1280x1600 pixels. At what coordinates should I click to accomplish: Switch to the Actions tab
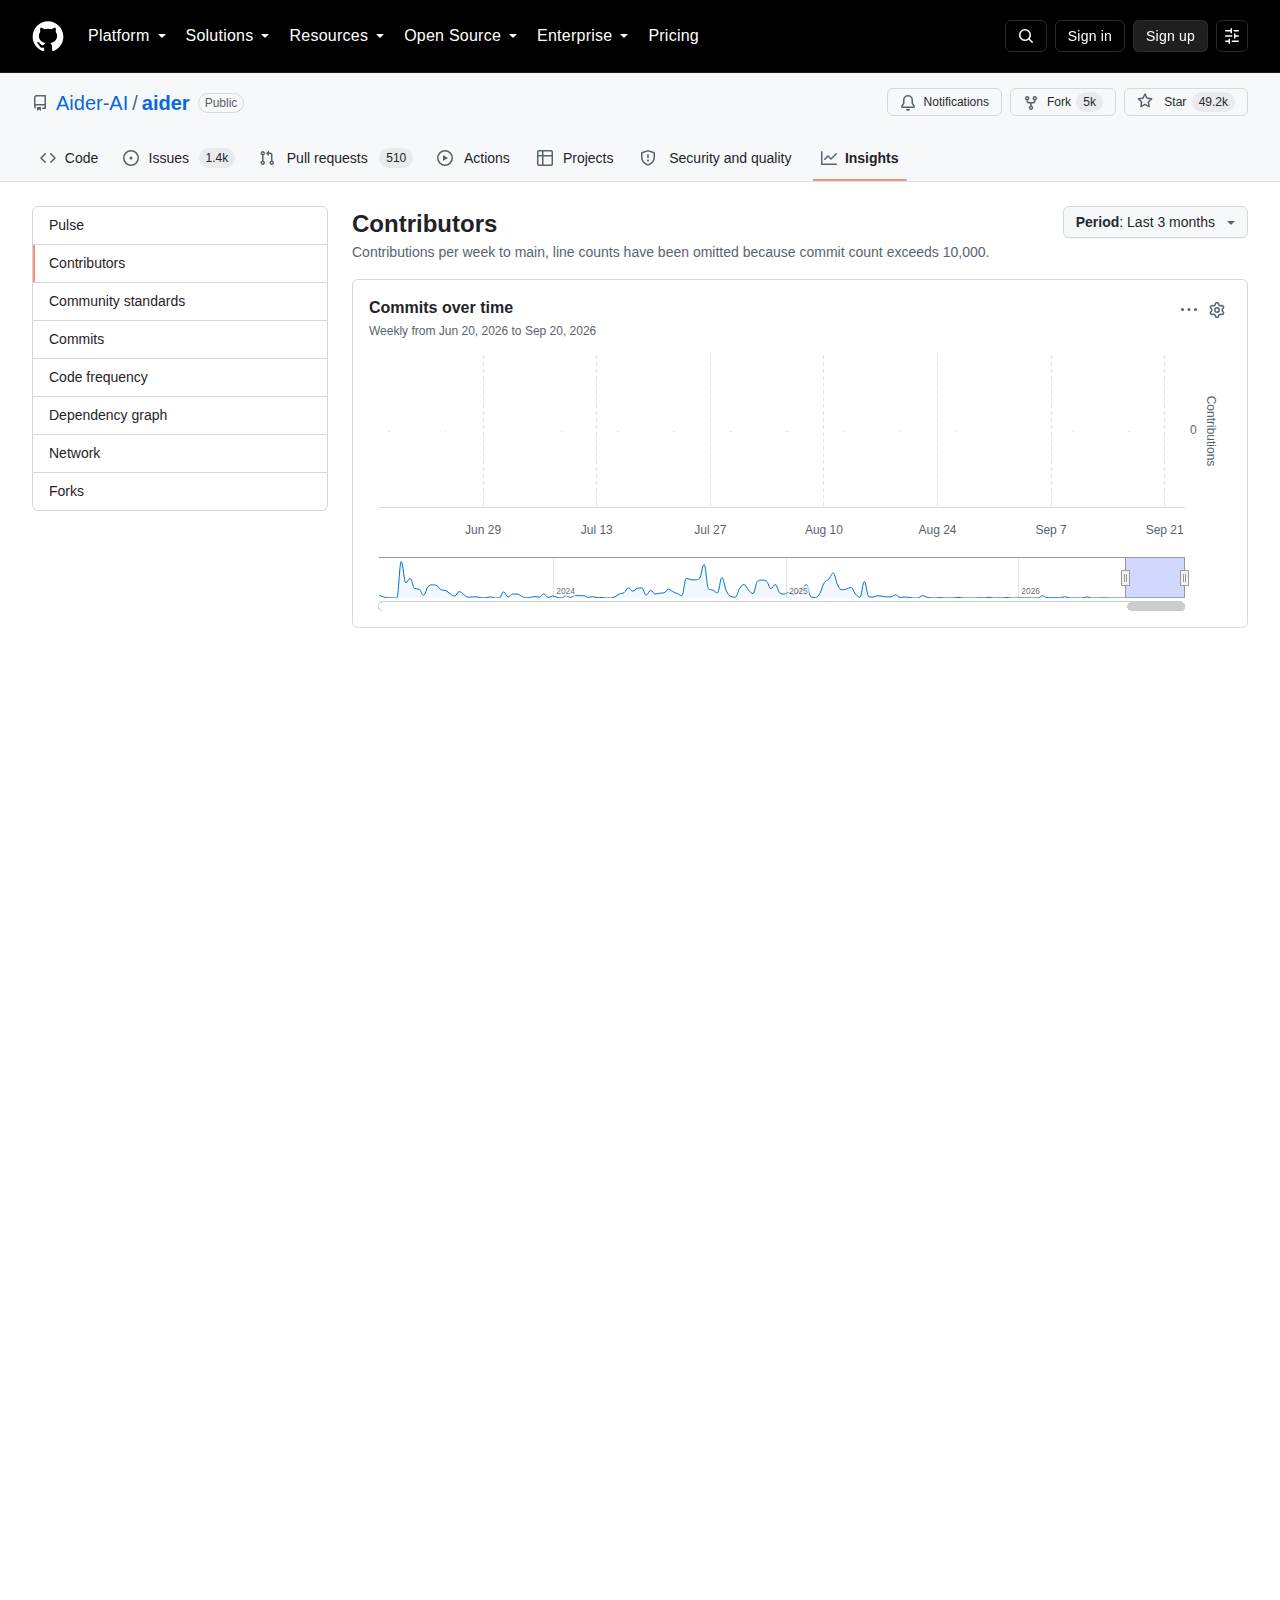coord(474,158)
